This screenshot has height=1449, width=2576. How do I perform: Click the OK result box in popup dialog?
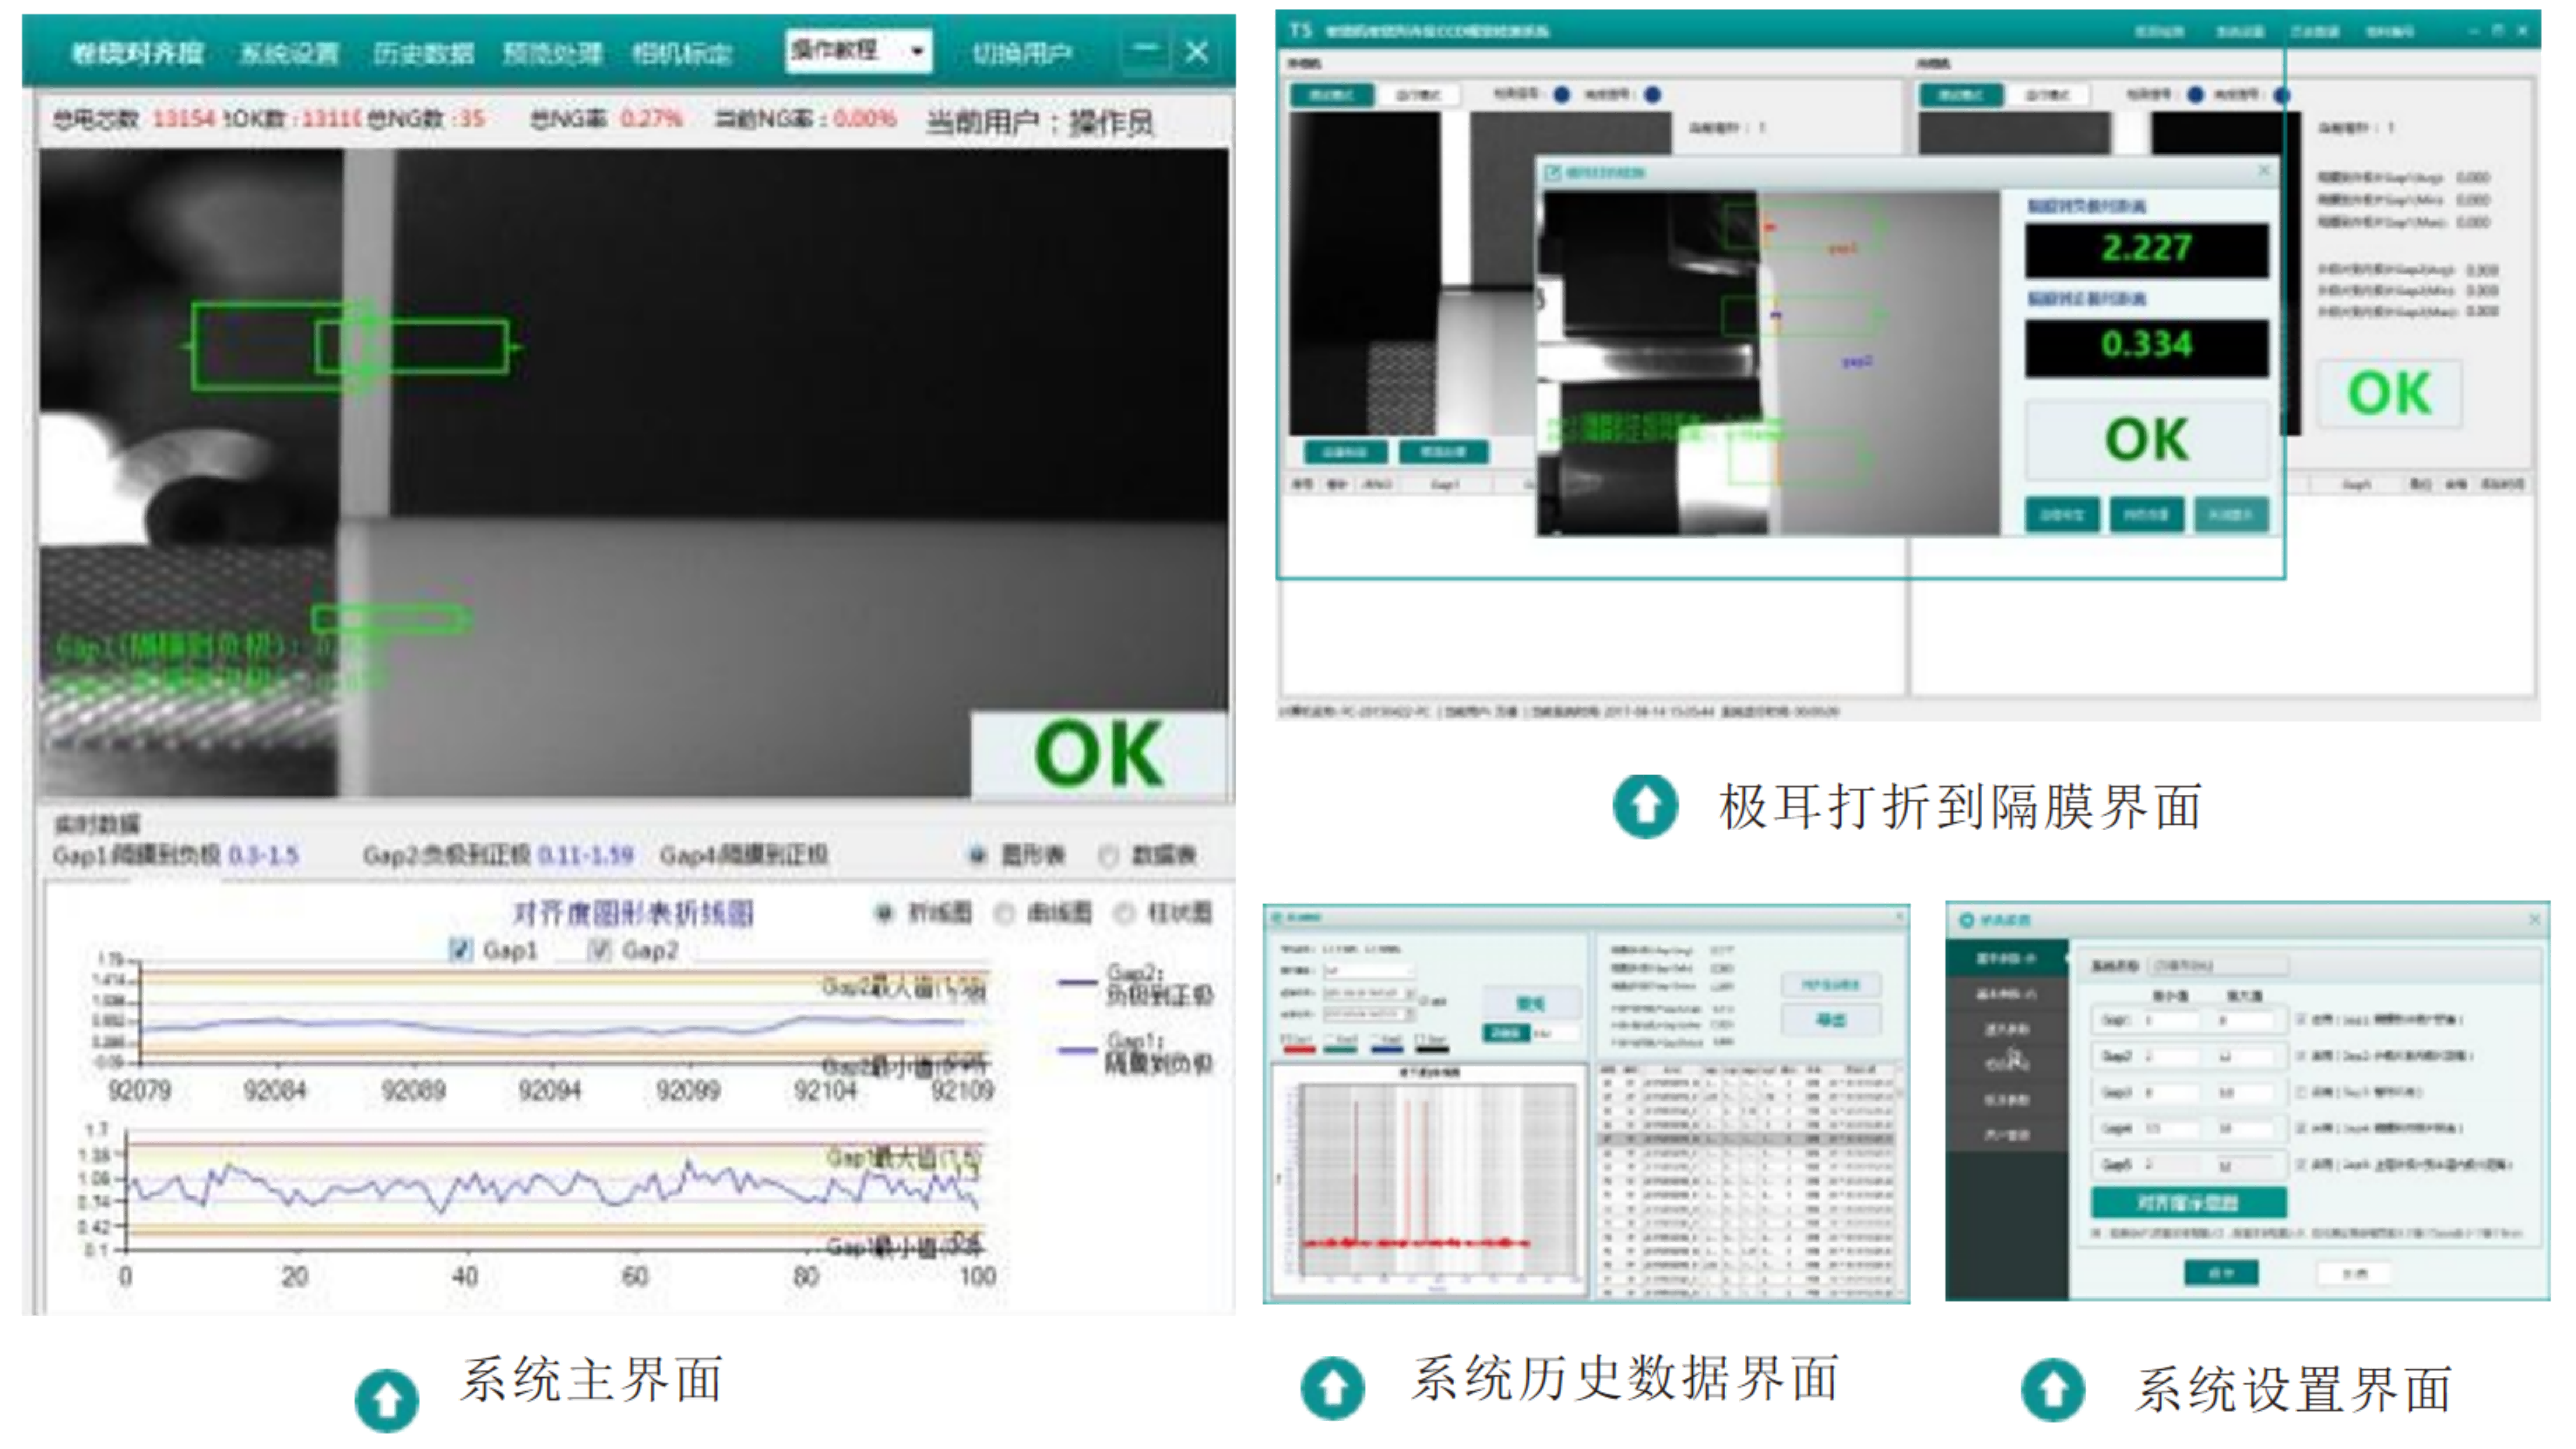[2147, 440]
